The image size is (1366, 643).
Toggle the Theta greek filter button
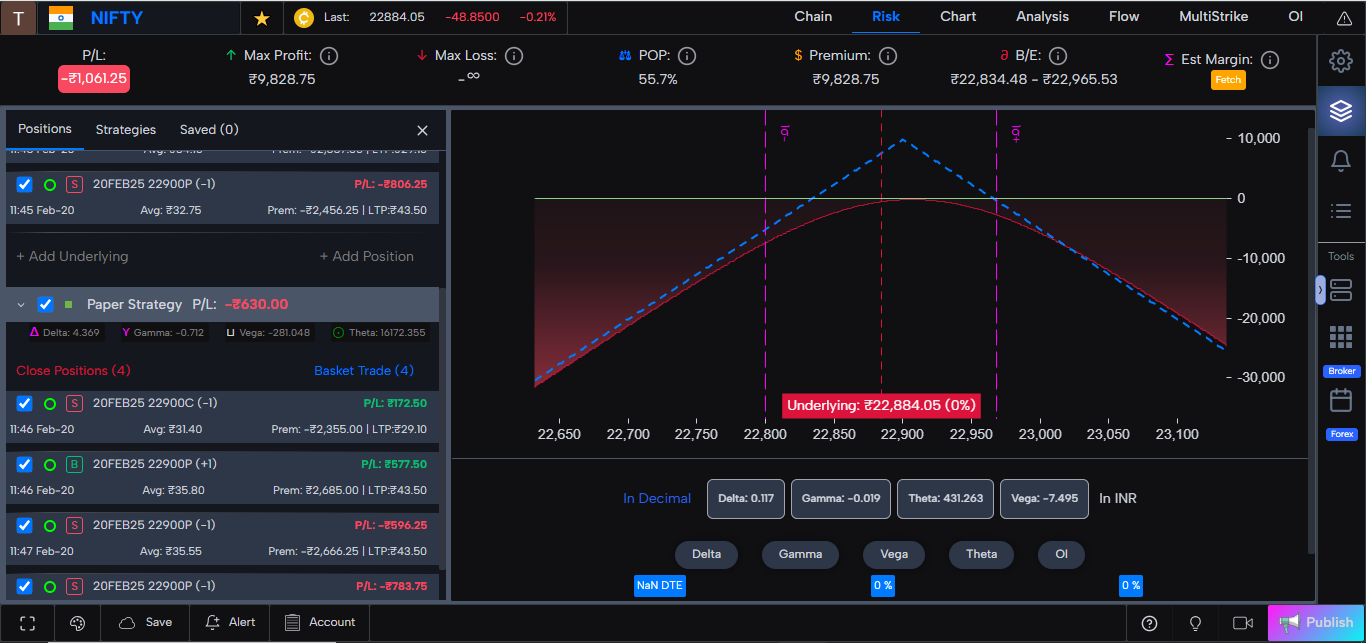pos(981,554)
